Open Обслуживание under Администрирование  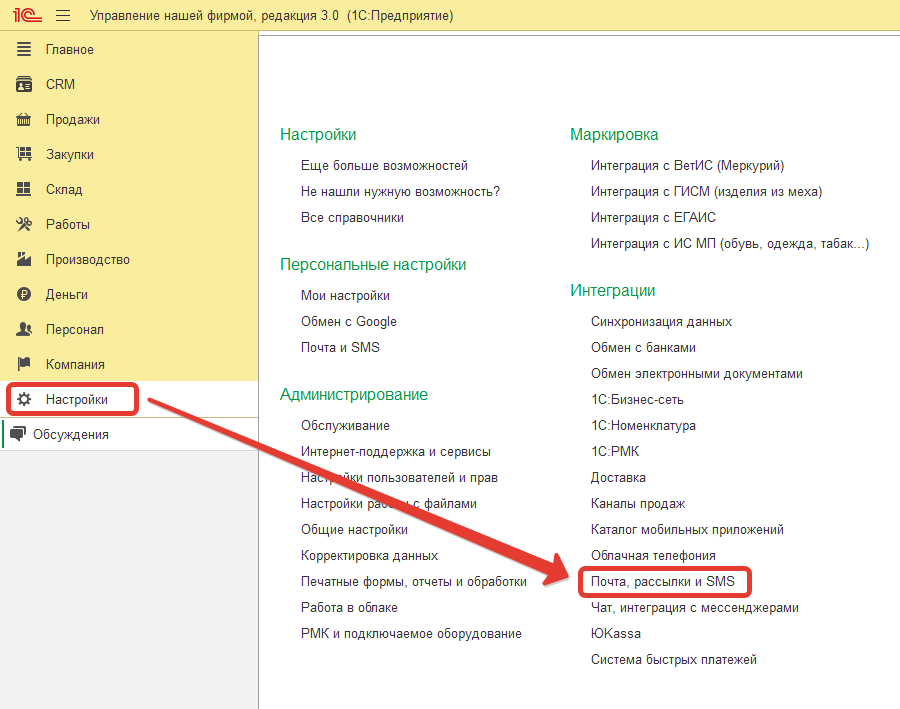[x=345, y=425]
